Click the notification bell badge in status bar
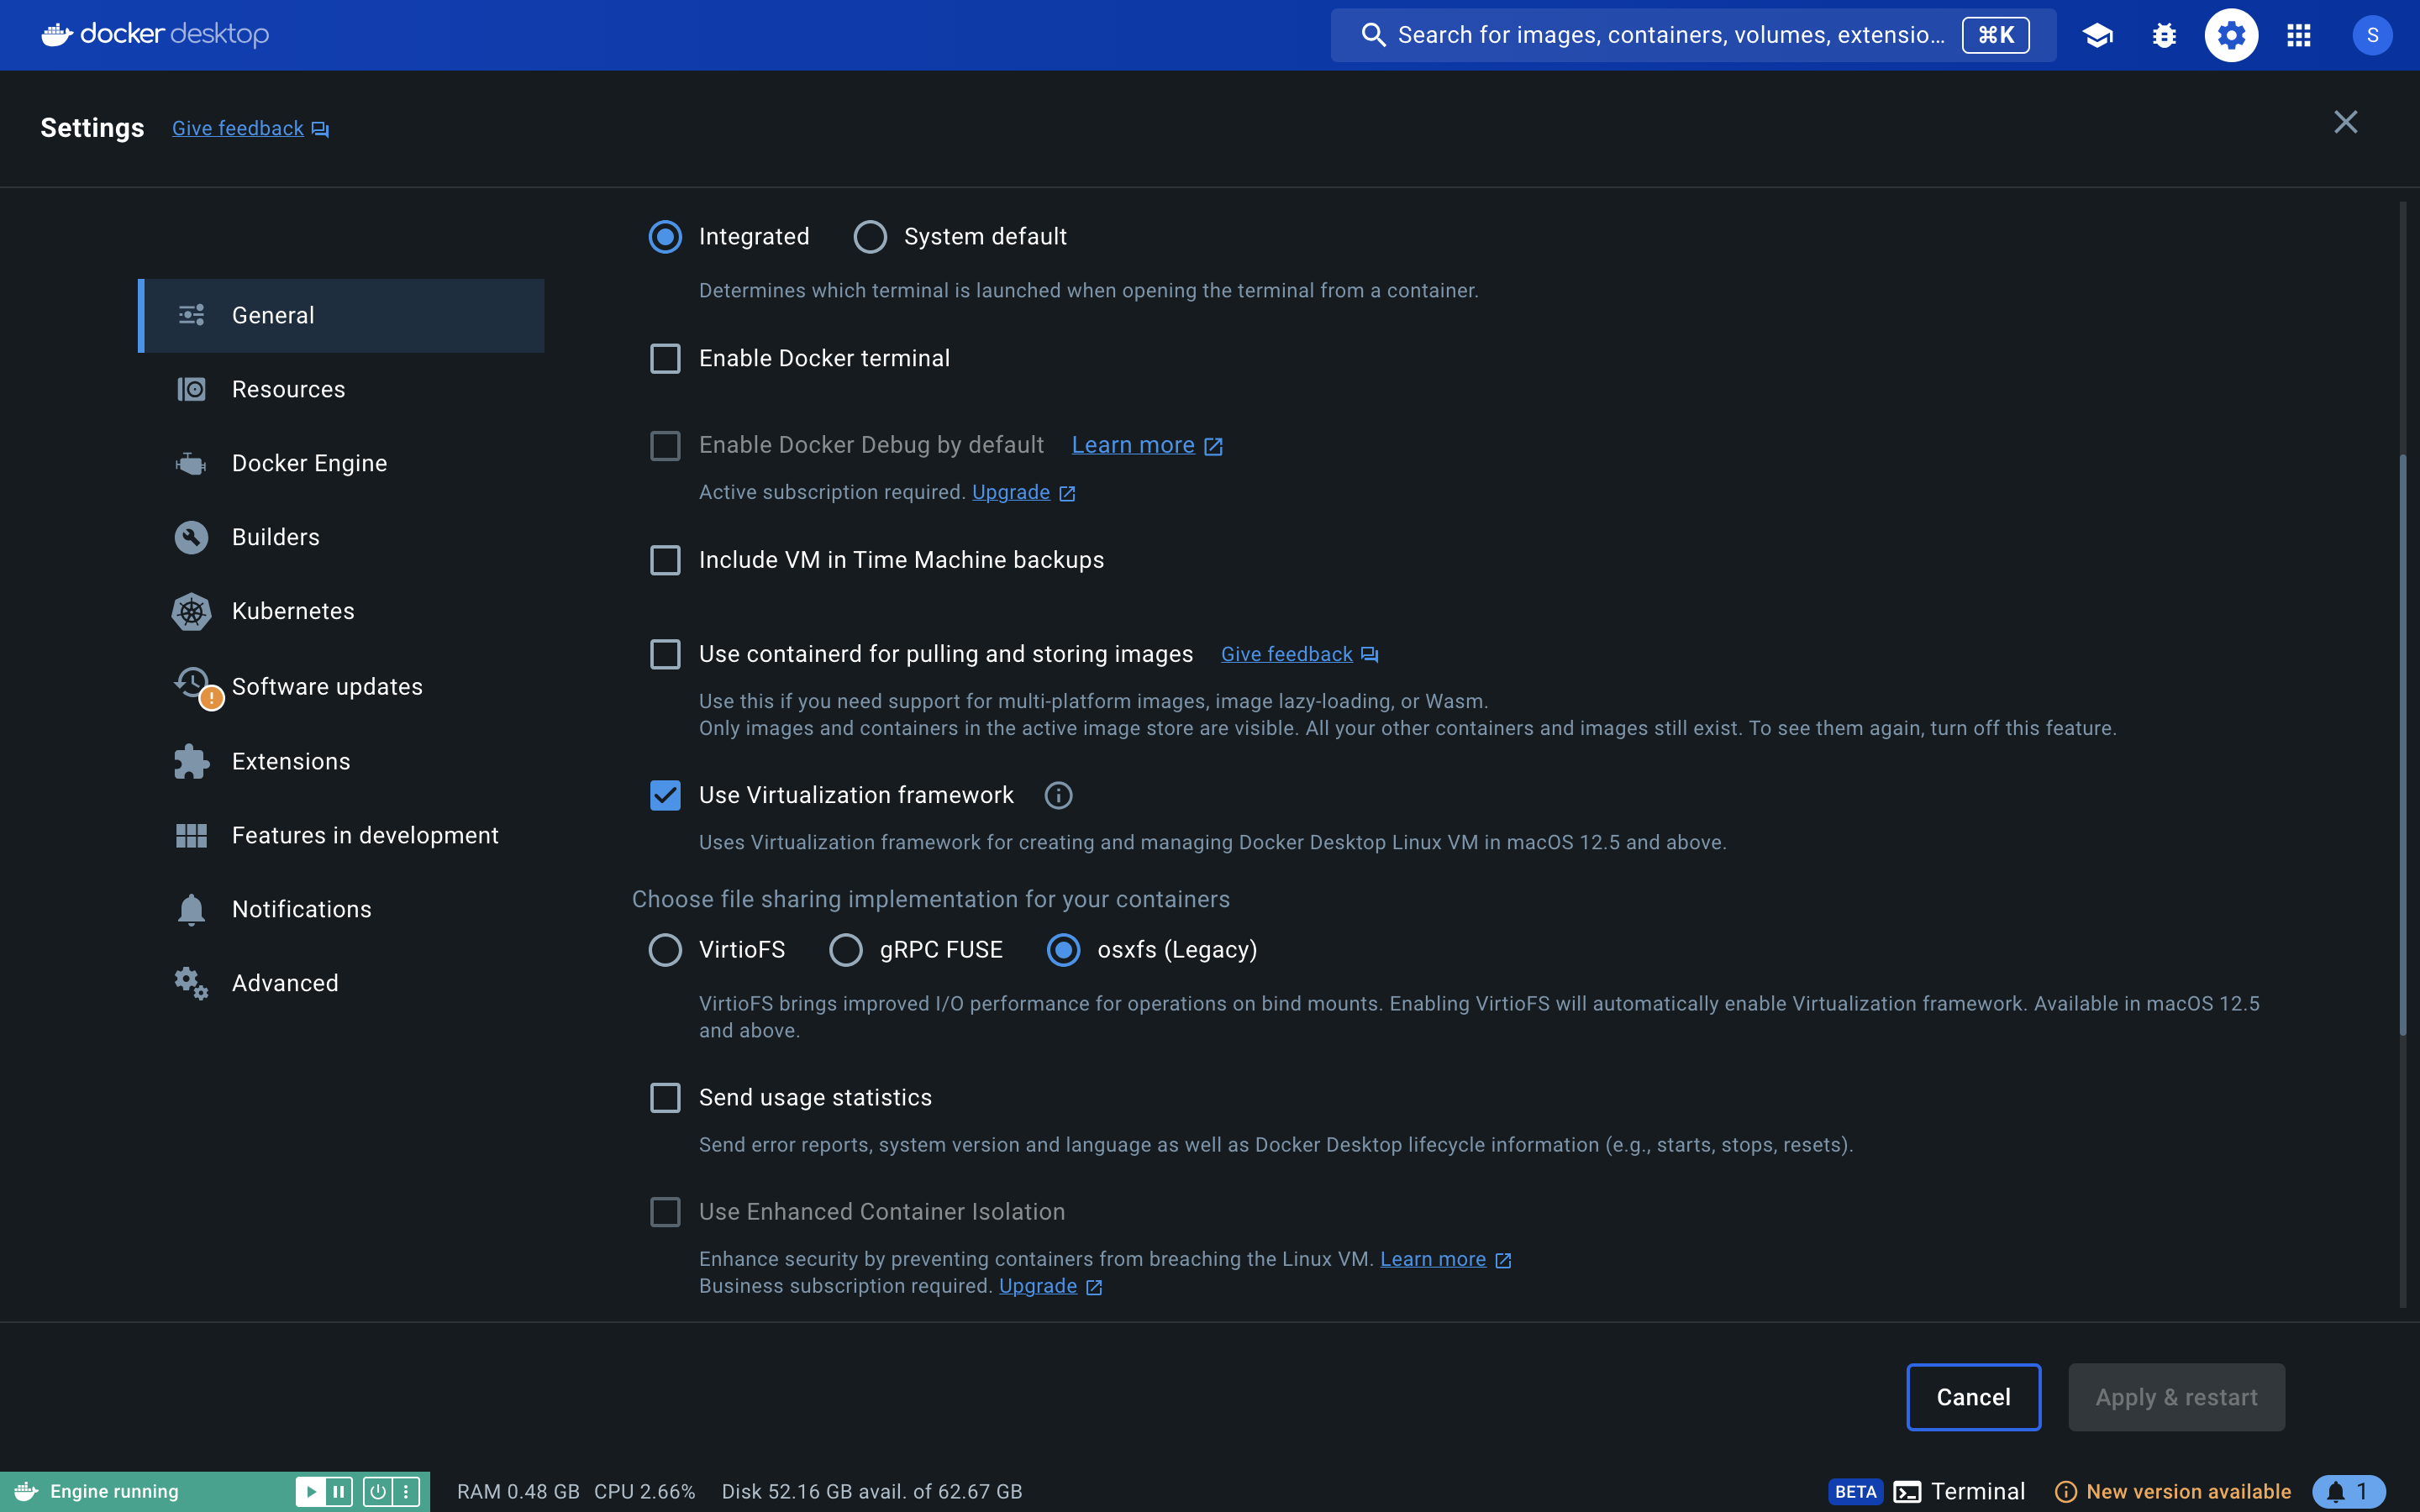Image resolution: width=2420 pixels, height=1512 pixels. click(2348, 1492)
